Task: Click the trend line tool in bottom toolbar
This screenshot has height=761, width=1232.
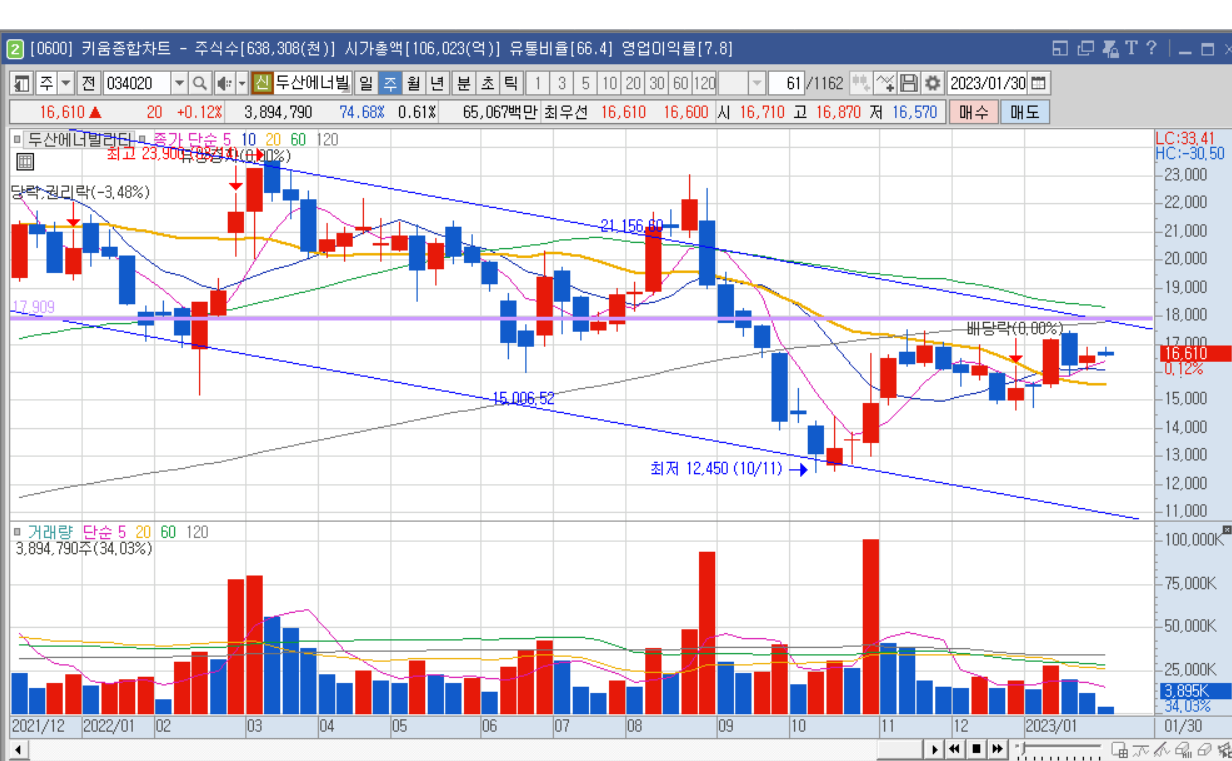Action: [1140, 749]
